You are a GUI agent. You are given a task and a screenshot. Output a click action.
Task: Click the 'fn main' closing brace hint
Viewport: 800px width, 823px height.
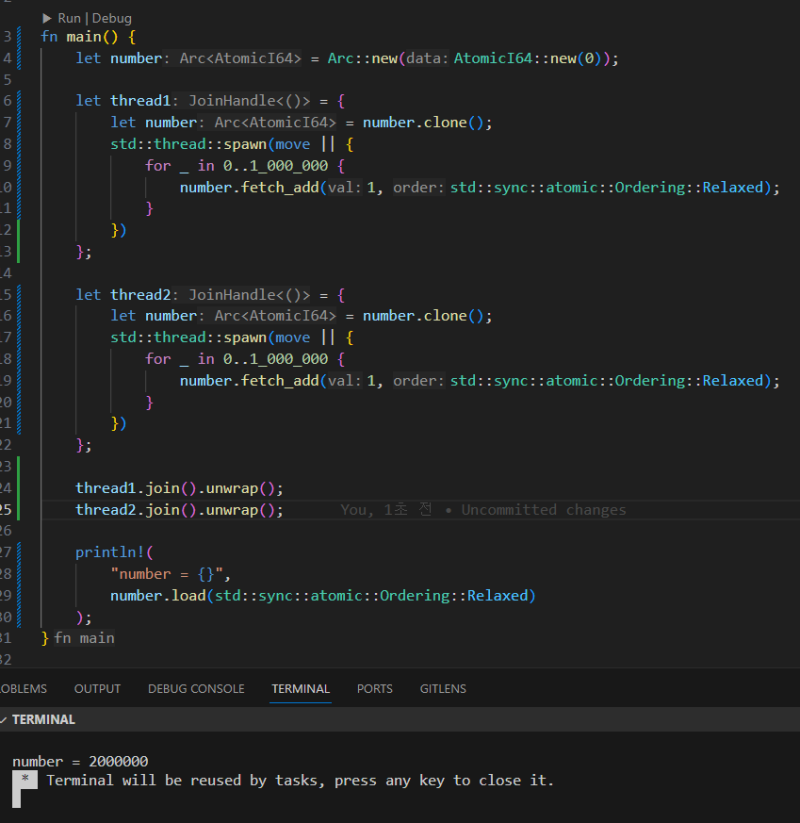84,638
